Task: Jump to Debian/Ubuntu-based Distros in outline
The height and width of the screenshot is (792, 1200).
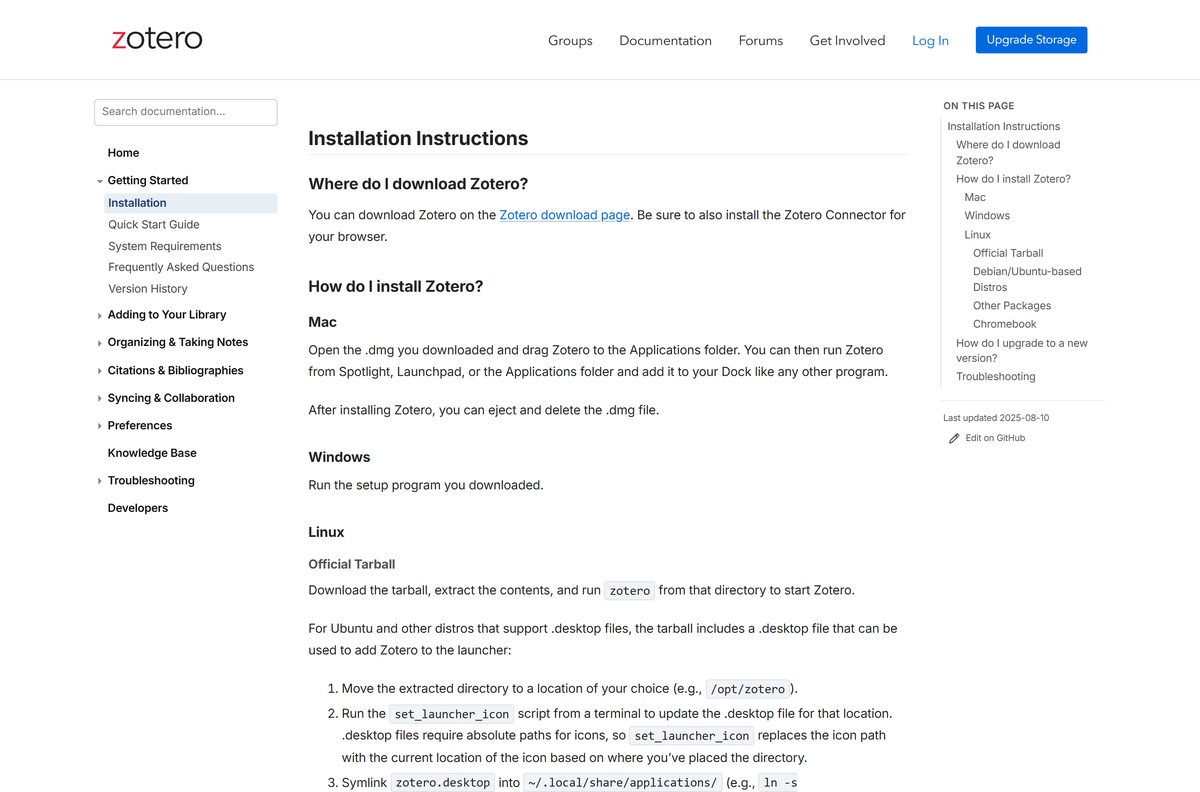Action: 1027,279
